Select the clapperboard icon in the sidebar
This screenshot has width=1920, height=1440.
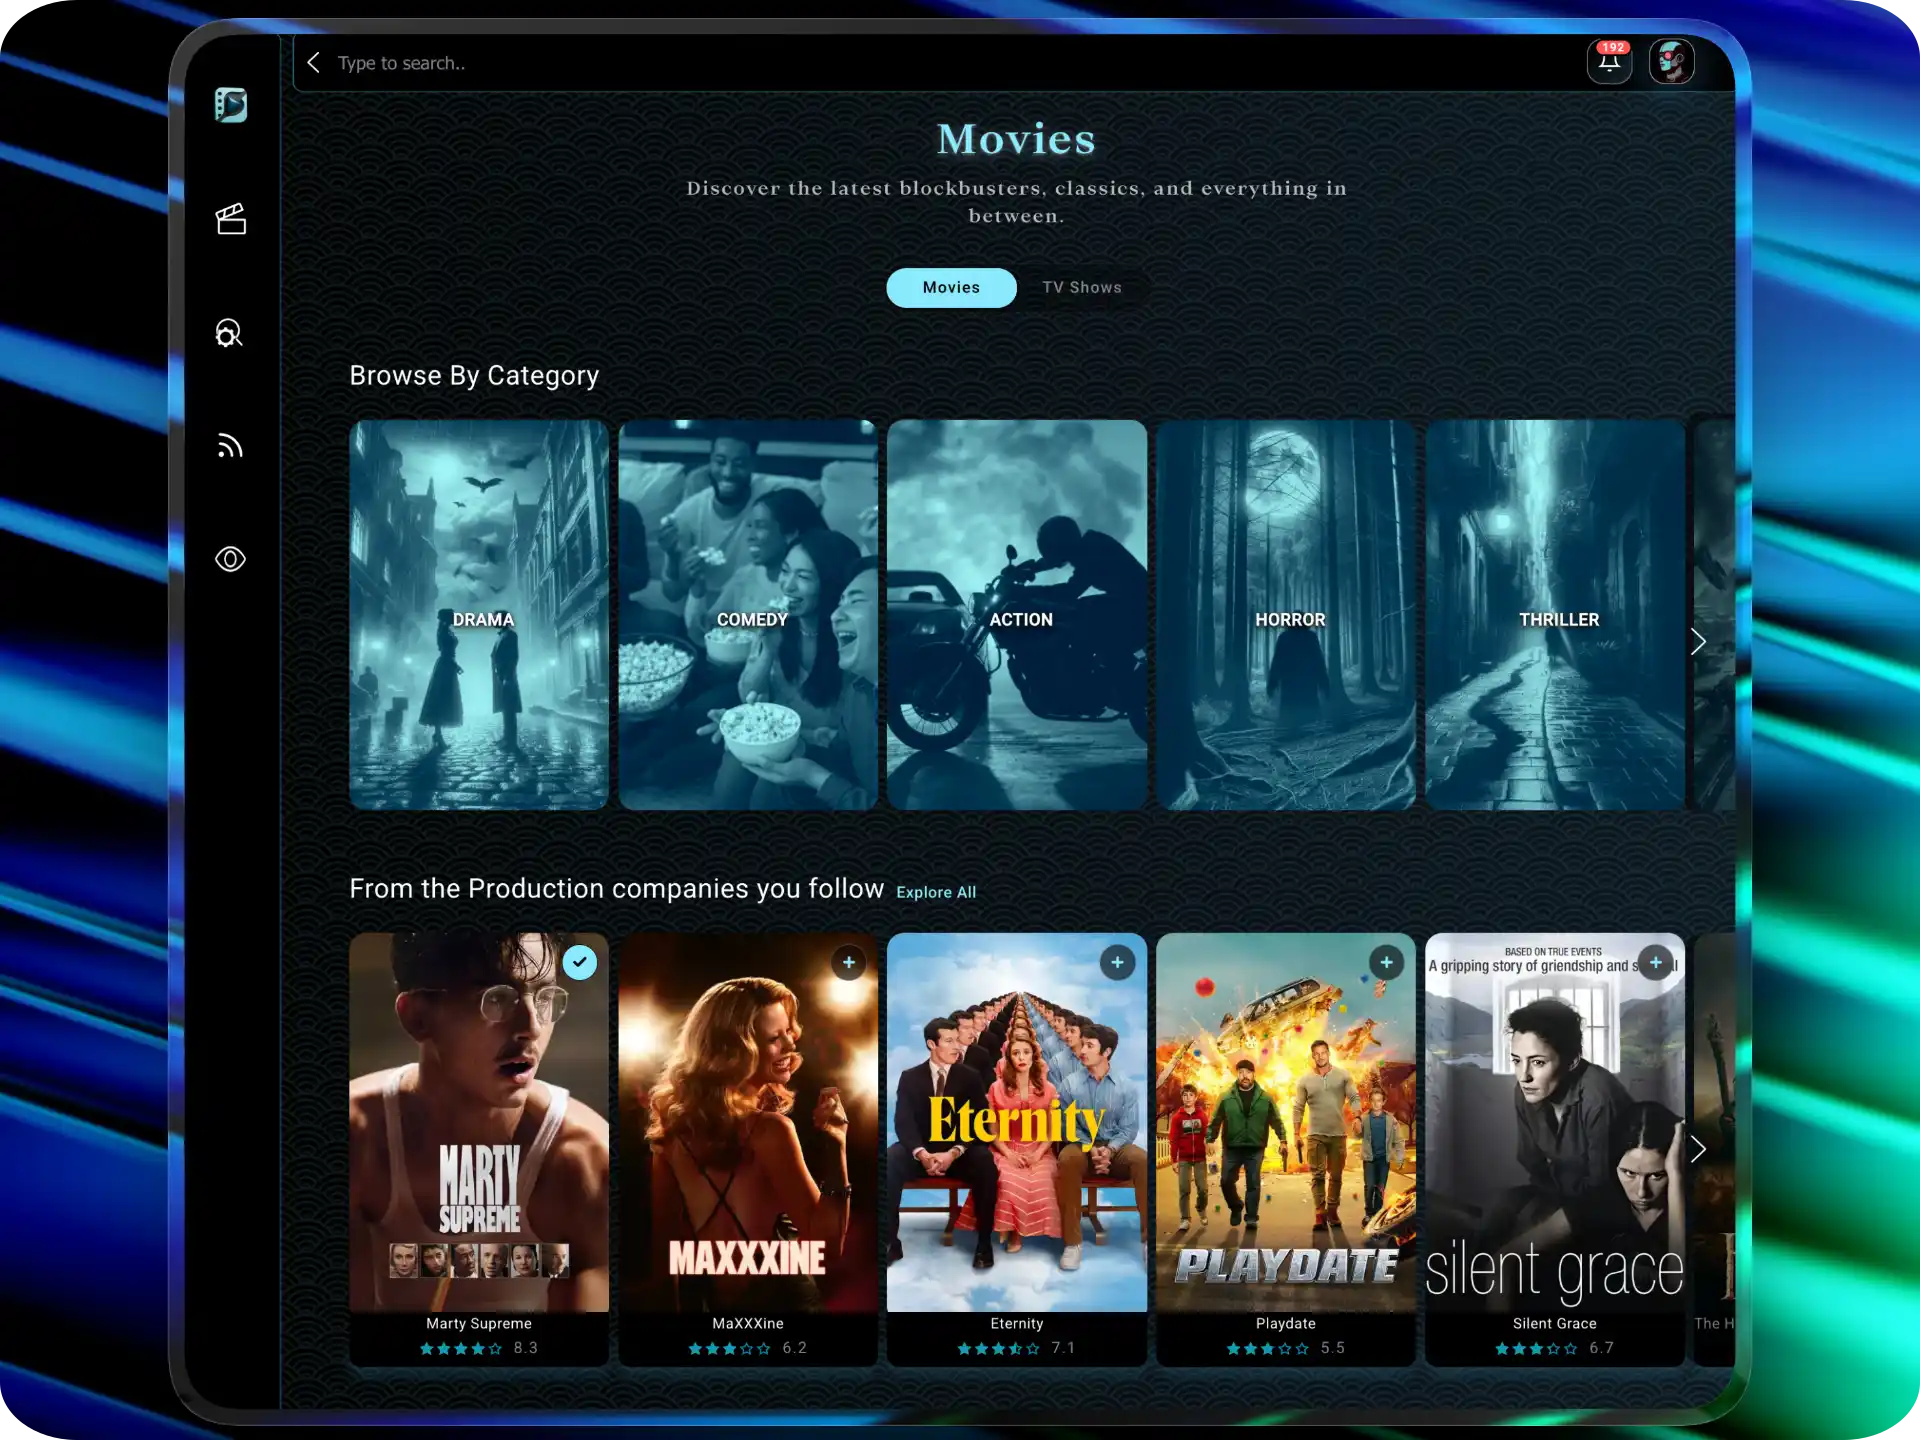(x=231, y=219)
